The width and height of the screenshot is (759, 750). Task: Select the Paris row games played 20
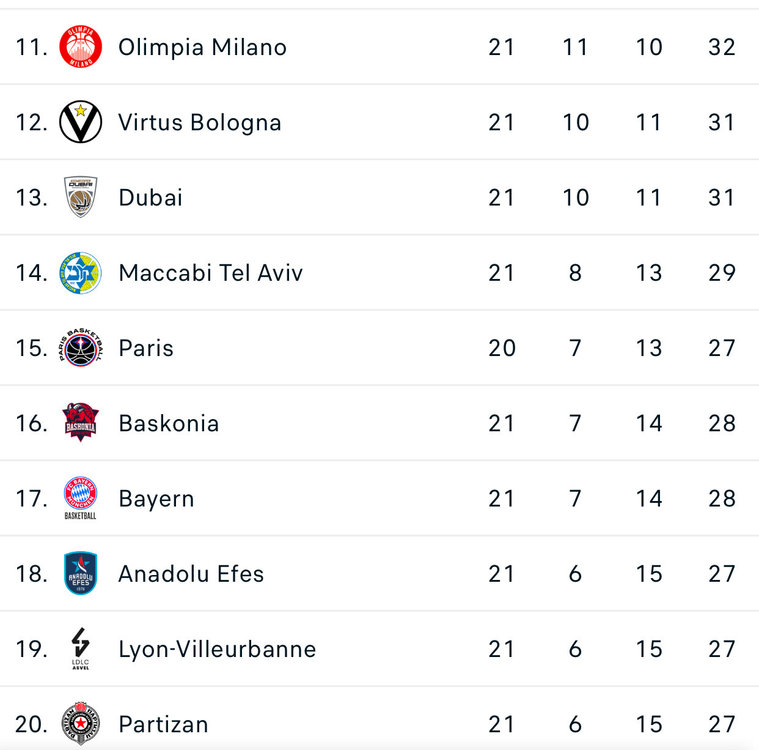pos(501,348)
